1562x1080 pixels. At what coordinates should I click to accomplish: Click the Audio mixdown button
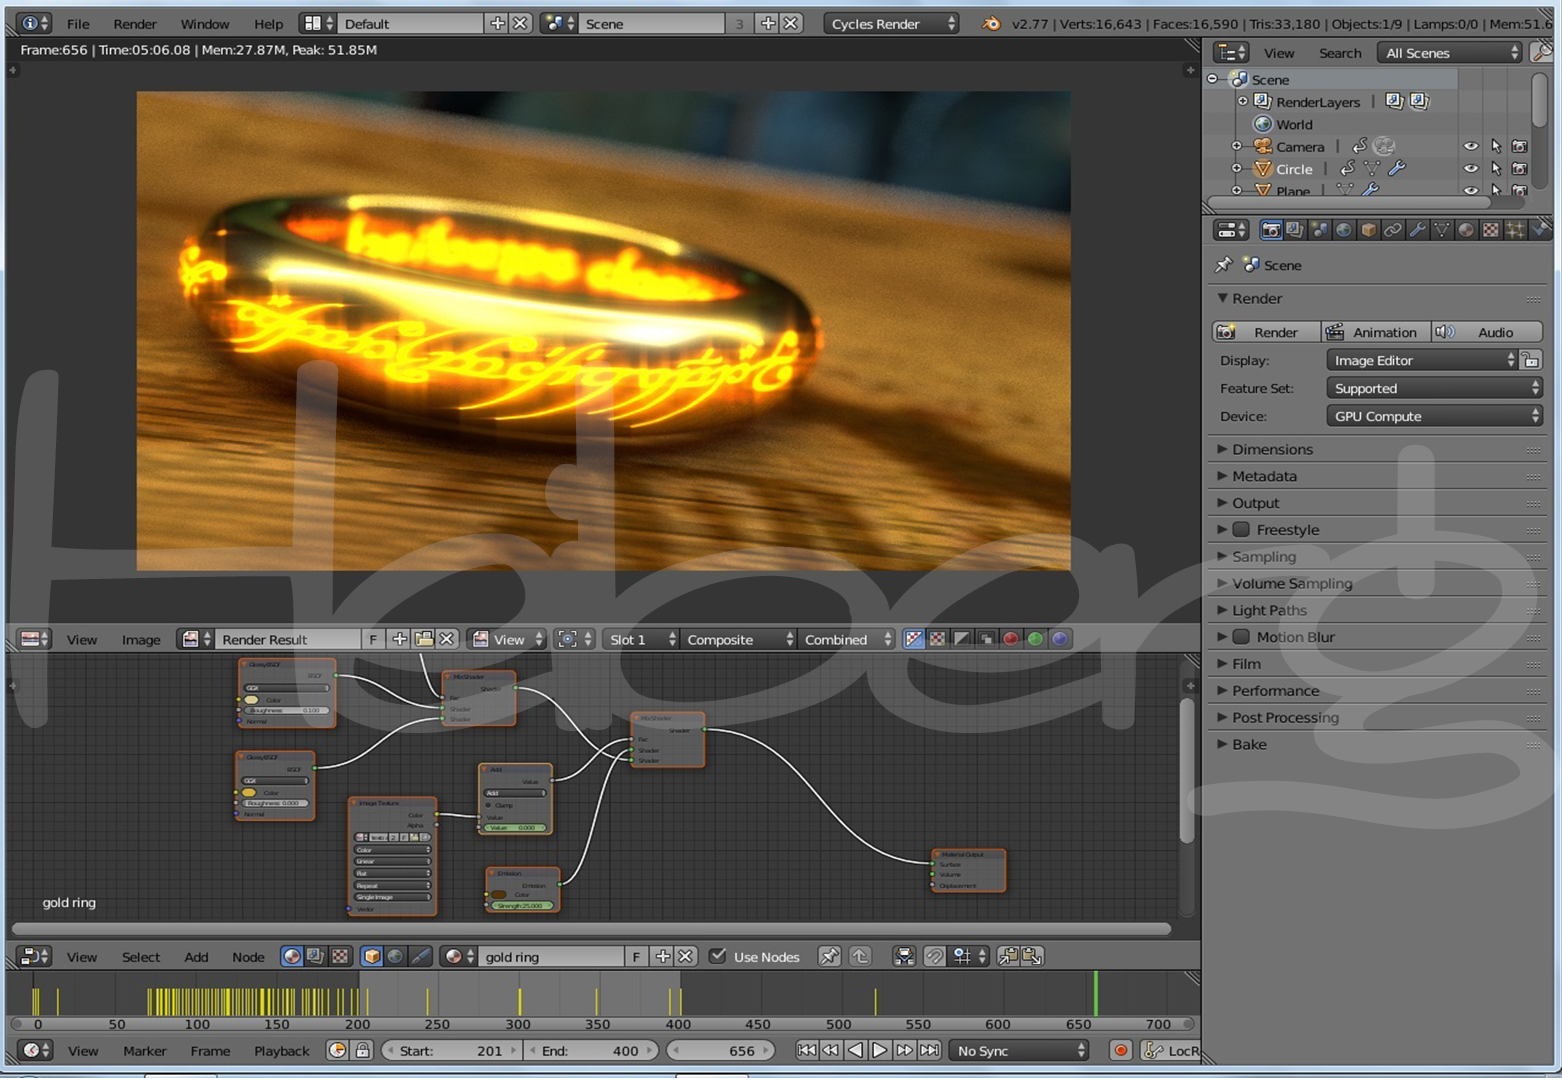click(1485, 332)
